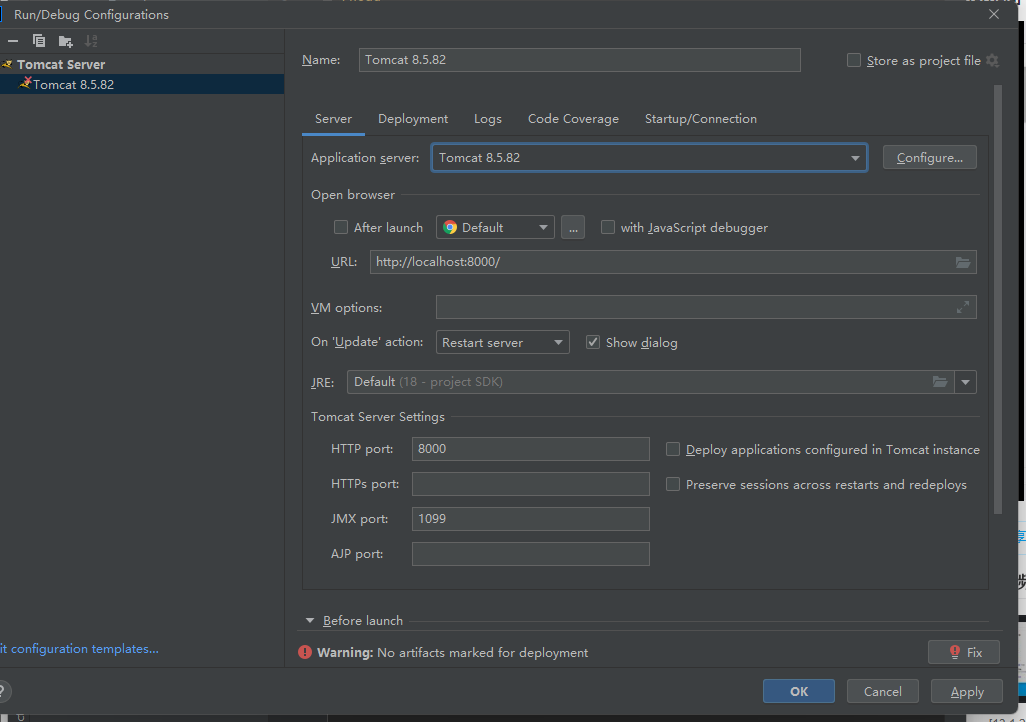The image size is (1026, 722).
Task: Expand the VM options field editor
Action: (962, 307)
